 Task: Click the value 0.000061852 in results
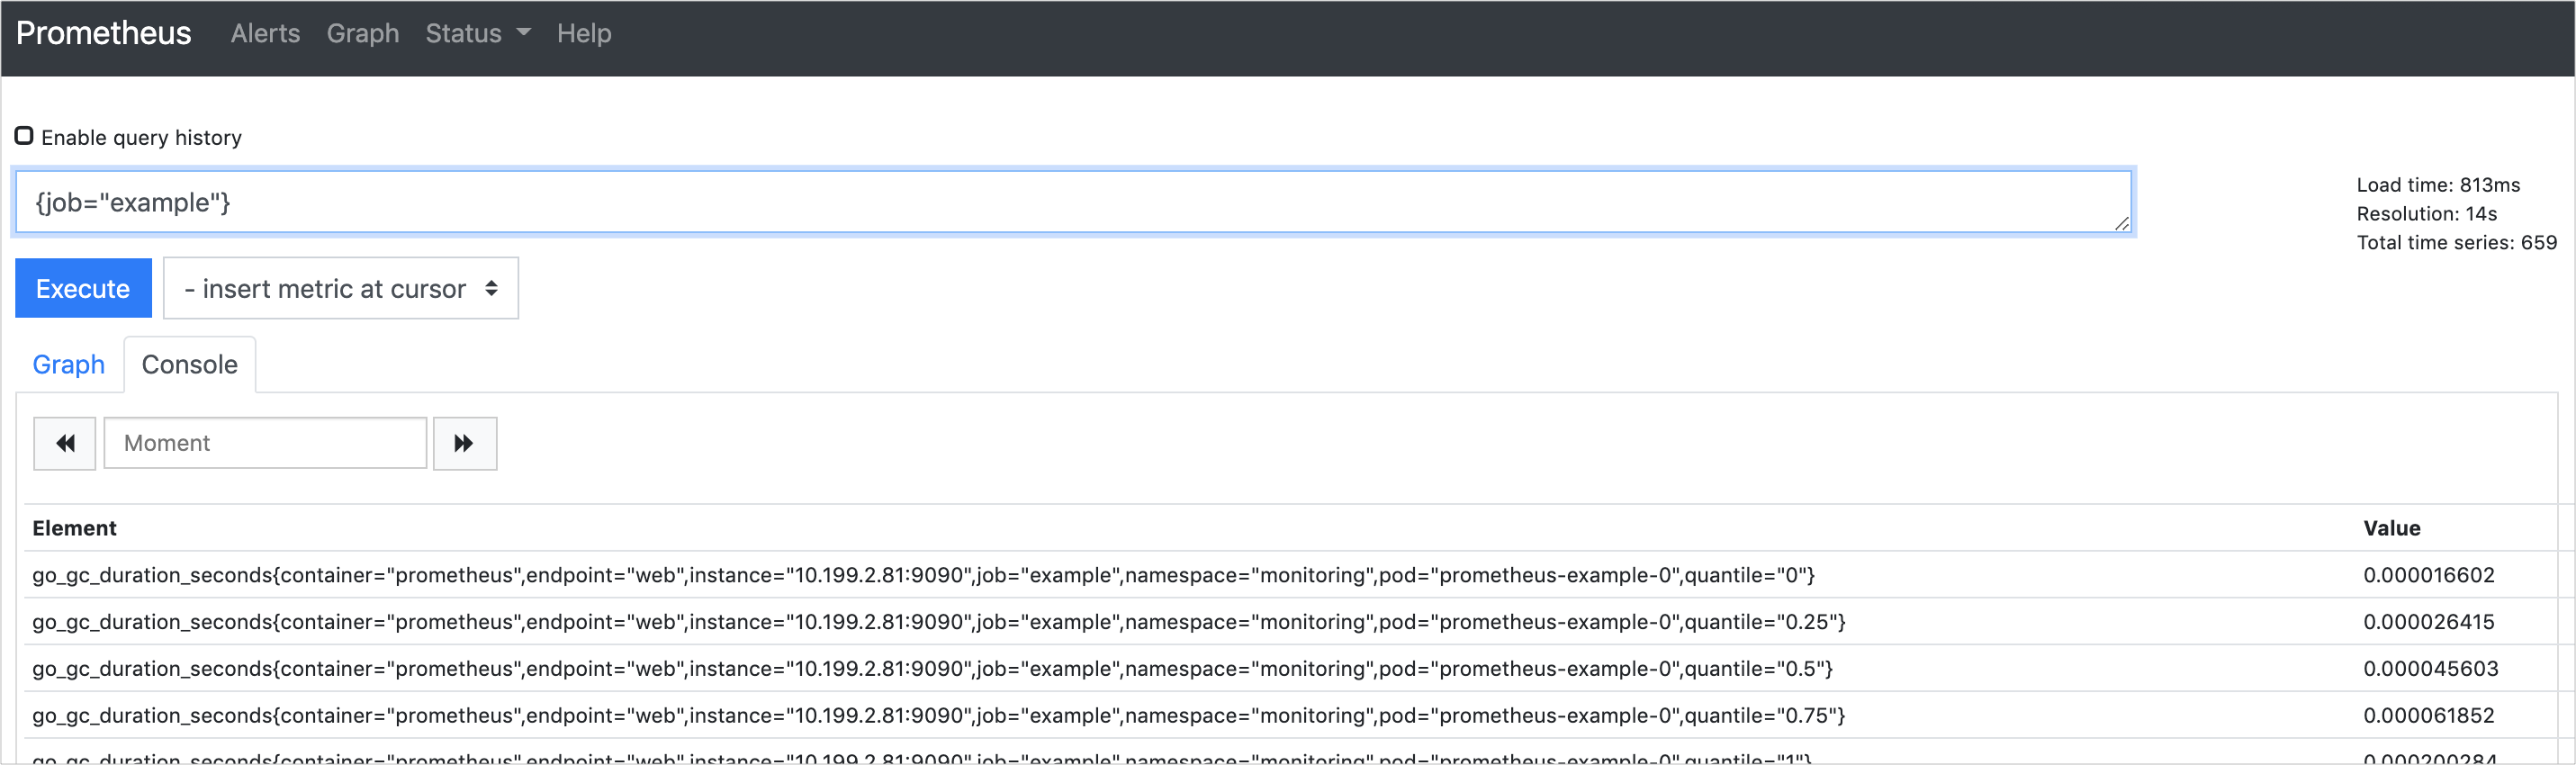(2428, 716)
